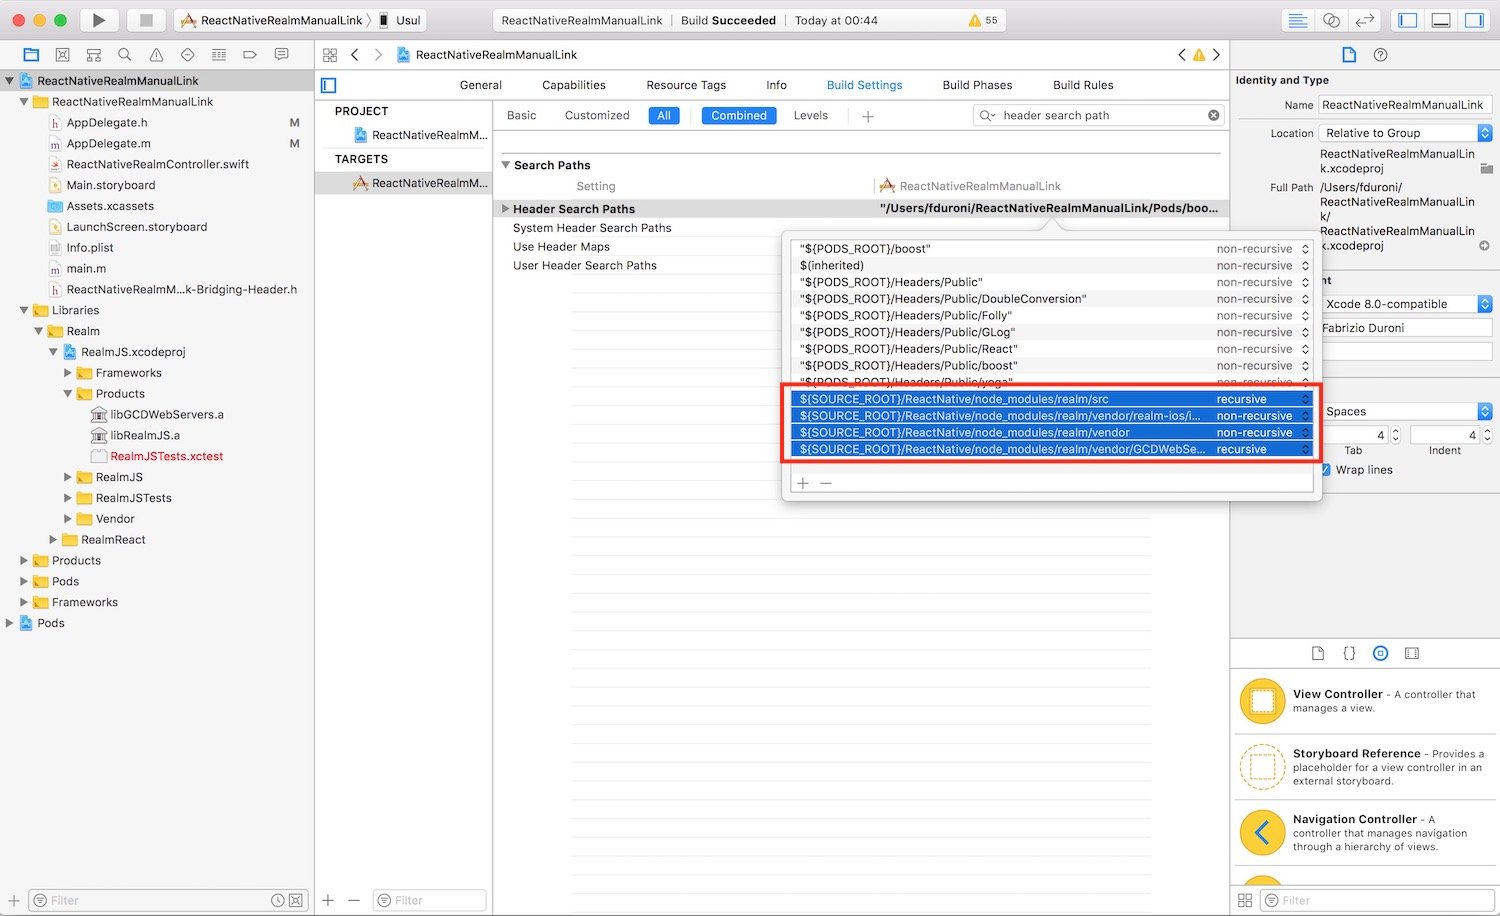Open the Breakpoint navigator icon
This screenshot has height=916, width=1500.
[x=249, y=55]
